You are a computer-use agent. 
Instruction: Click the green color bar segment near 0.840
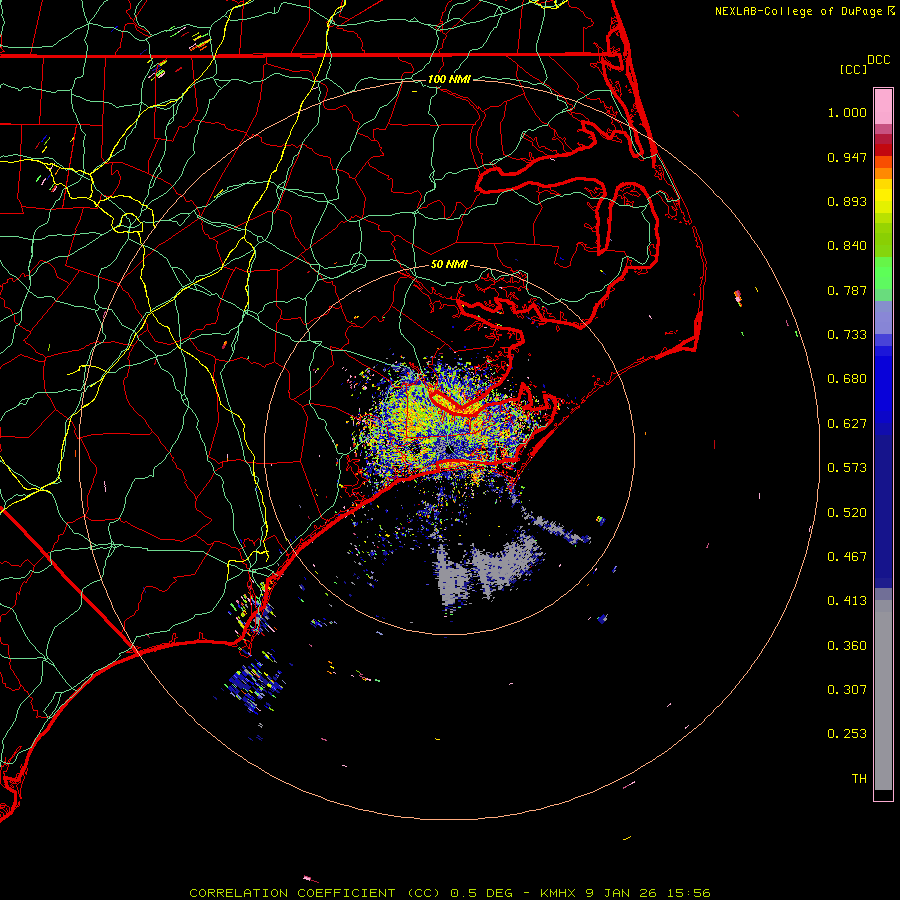coord(883,240)
